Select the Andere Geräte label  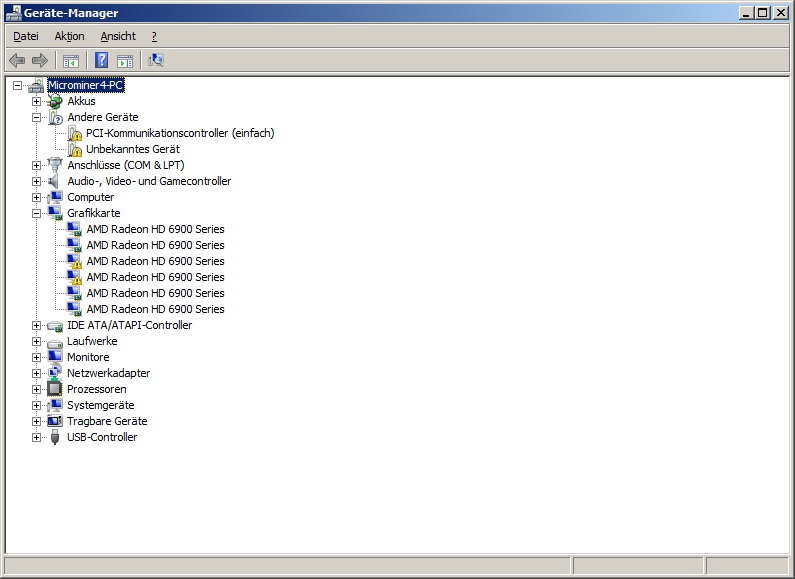coord(103,117)
